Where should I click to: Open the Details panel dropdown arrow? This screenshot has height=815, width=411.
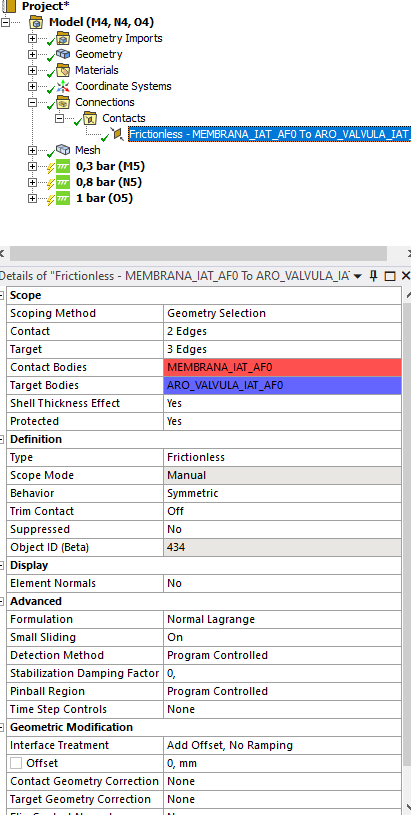pos(357,276)
